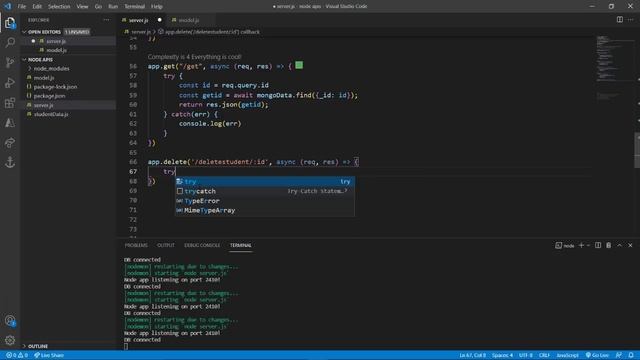
Task: Select the 'TypeError' suggestion
Action: 265,201
